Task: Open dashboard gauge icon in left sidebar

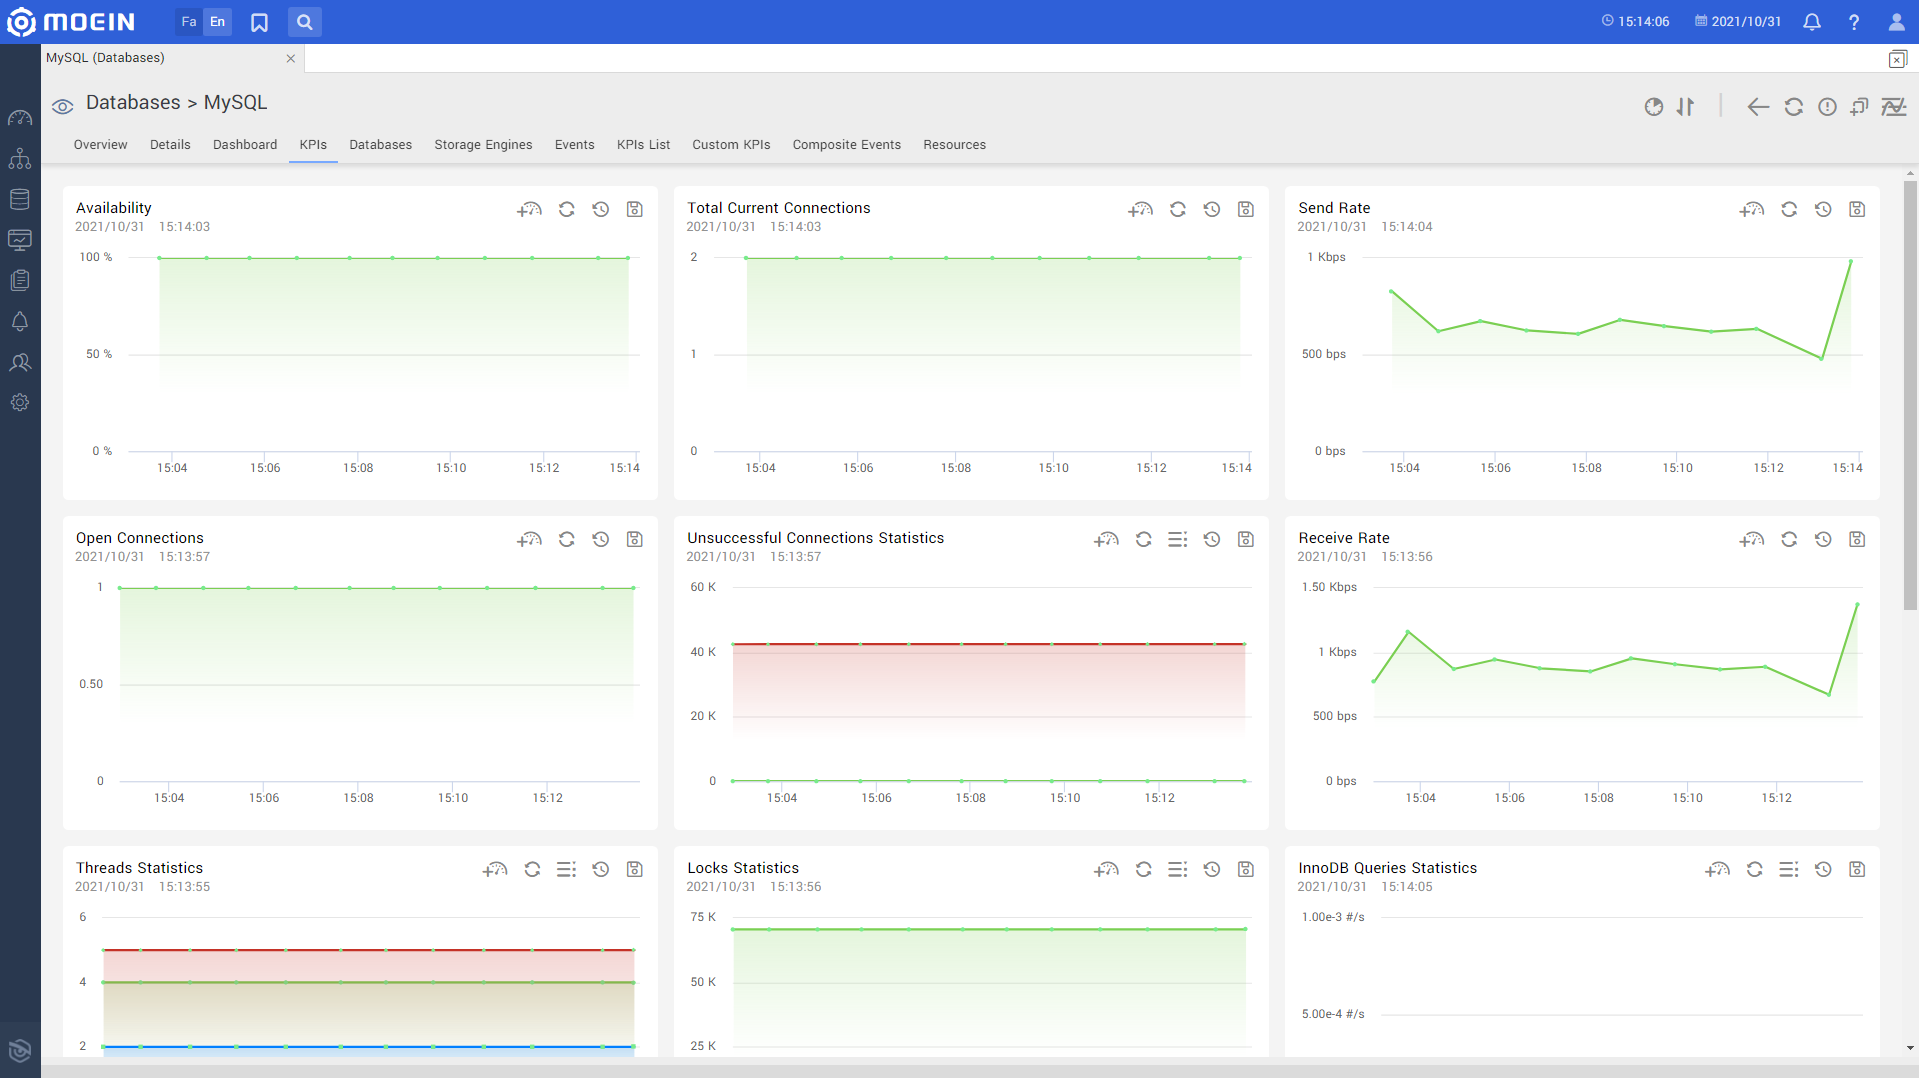Action: [20, 118]
